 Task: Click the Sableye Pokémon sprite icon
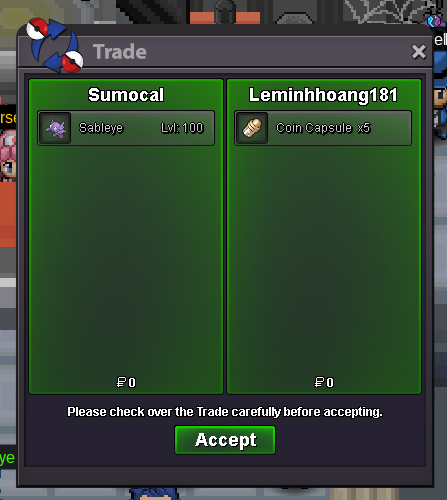[55, 128]
